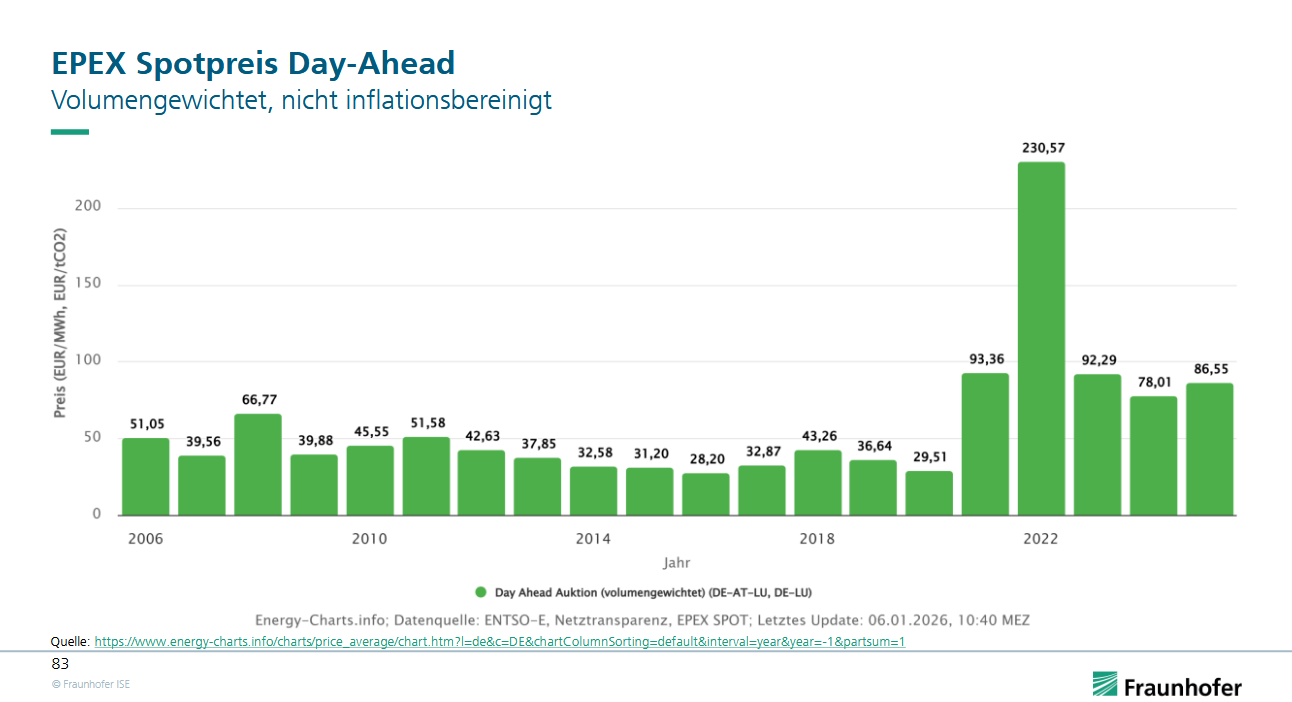Click the Fraunhofer logo icon
The height and width of the screenshot is (702, 1292).
(x=1105, y=684)
